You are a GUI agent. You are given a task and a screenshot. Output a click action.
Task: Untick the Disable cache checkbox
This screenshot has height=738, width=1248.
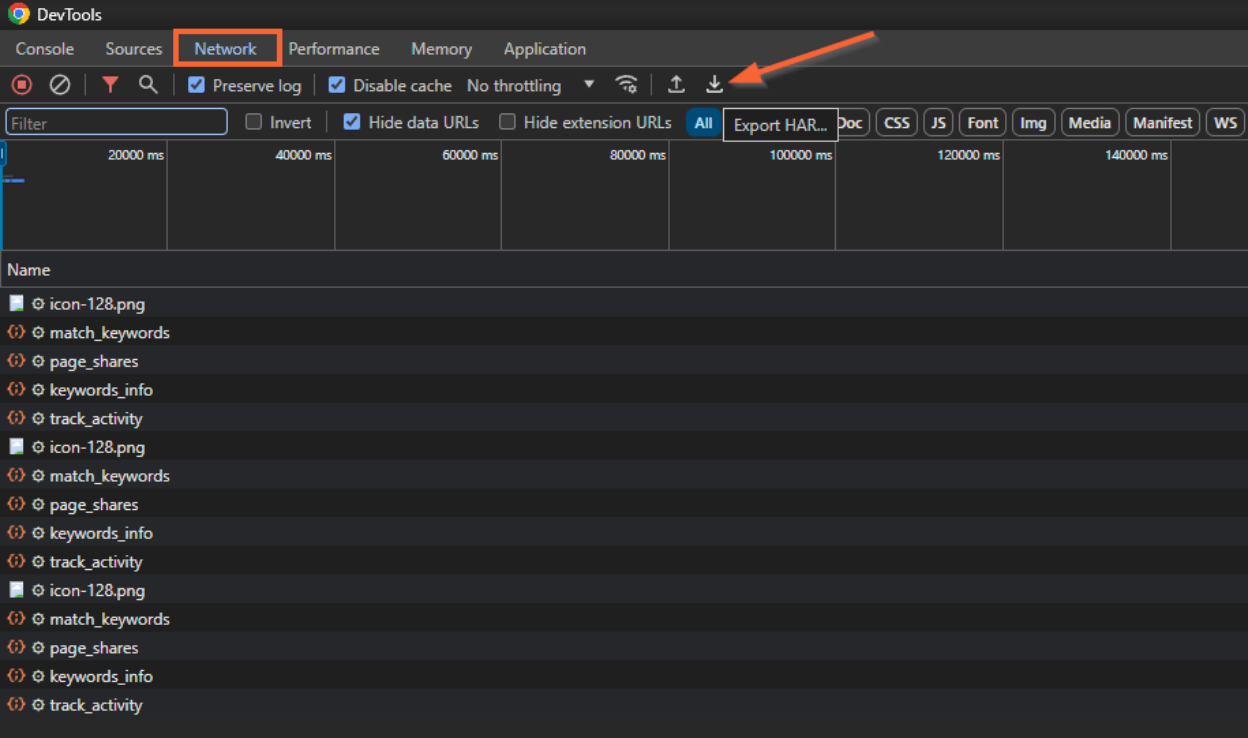[x=337, y=85]
